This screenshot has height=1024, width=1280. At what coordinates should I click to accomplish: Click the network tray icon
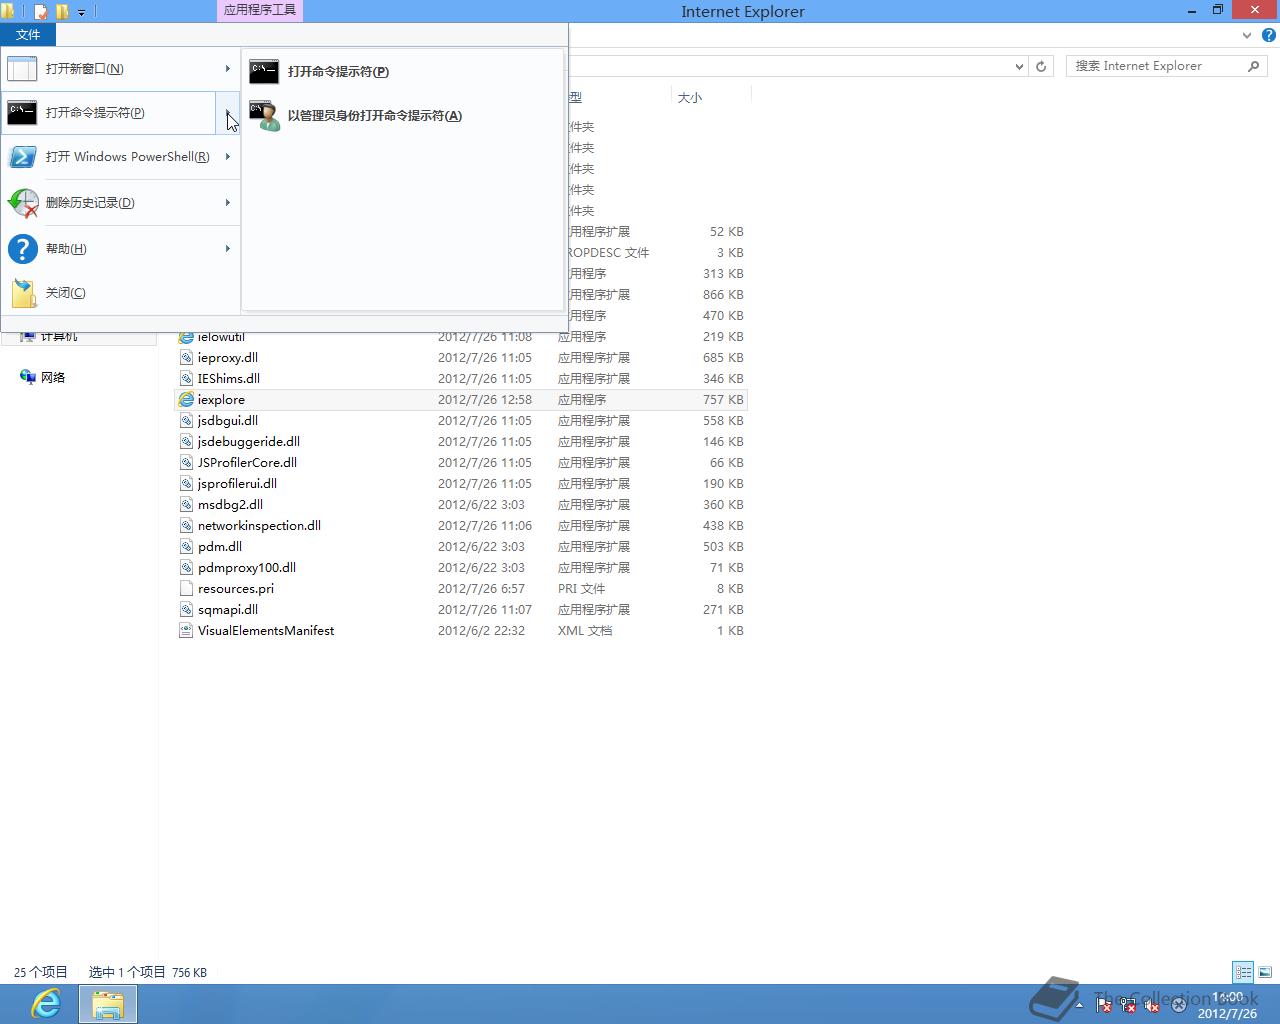click(x=1128, y=1005)
